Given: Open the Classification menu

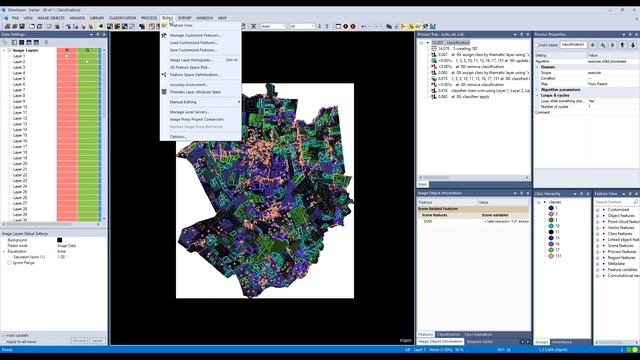Looking at the screenshot, I should click(x=122, y=18).
